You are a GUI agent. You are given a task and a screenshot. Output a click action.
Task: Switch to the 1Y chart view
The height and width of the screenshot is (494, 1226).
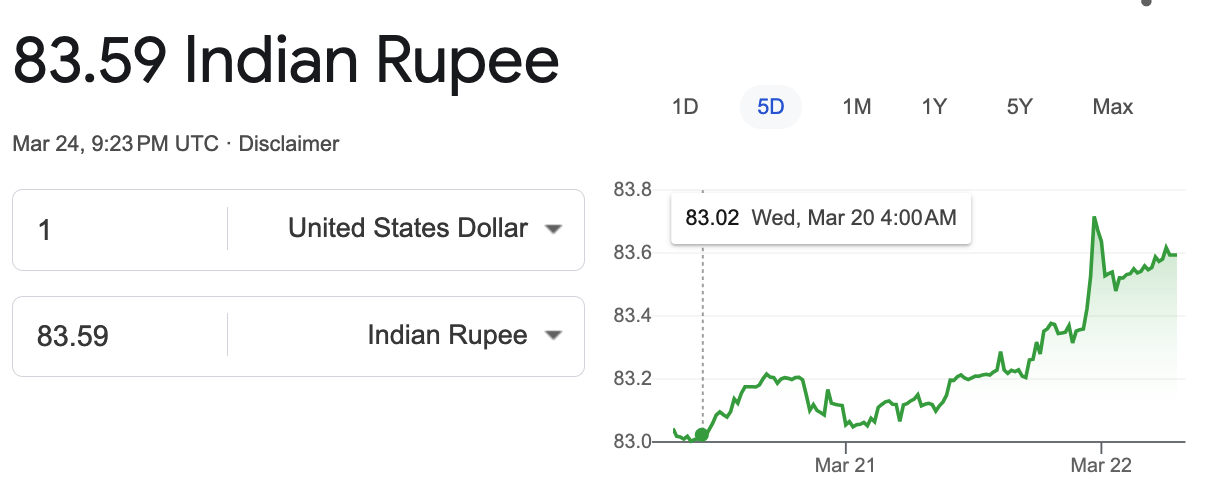934,107
